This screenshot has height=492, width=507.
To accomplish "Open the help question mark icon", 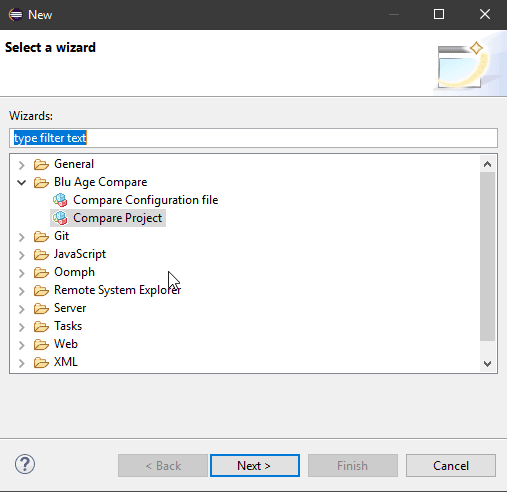I will click(x=25, y=464).
